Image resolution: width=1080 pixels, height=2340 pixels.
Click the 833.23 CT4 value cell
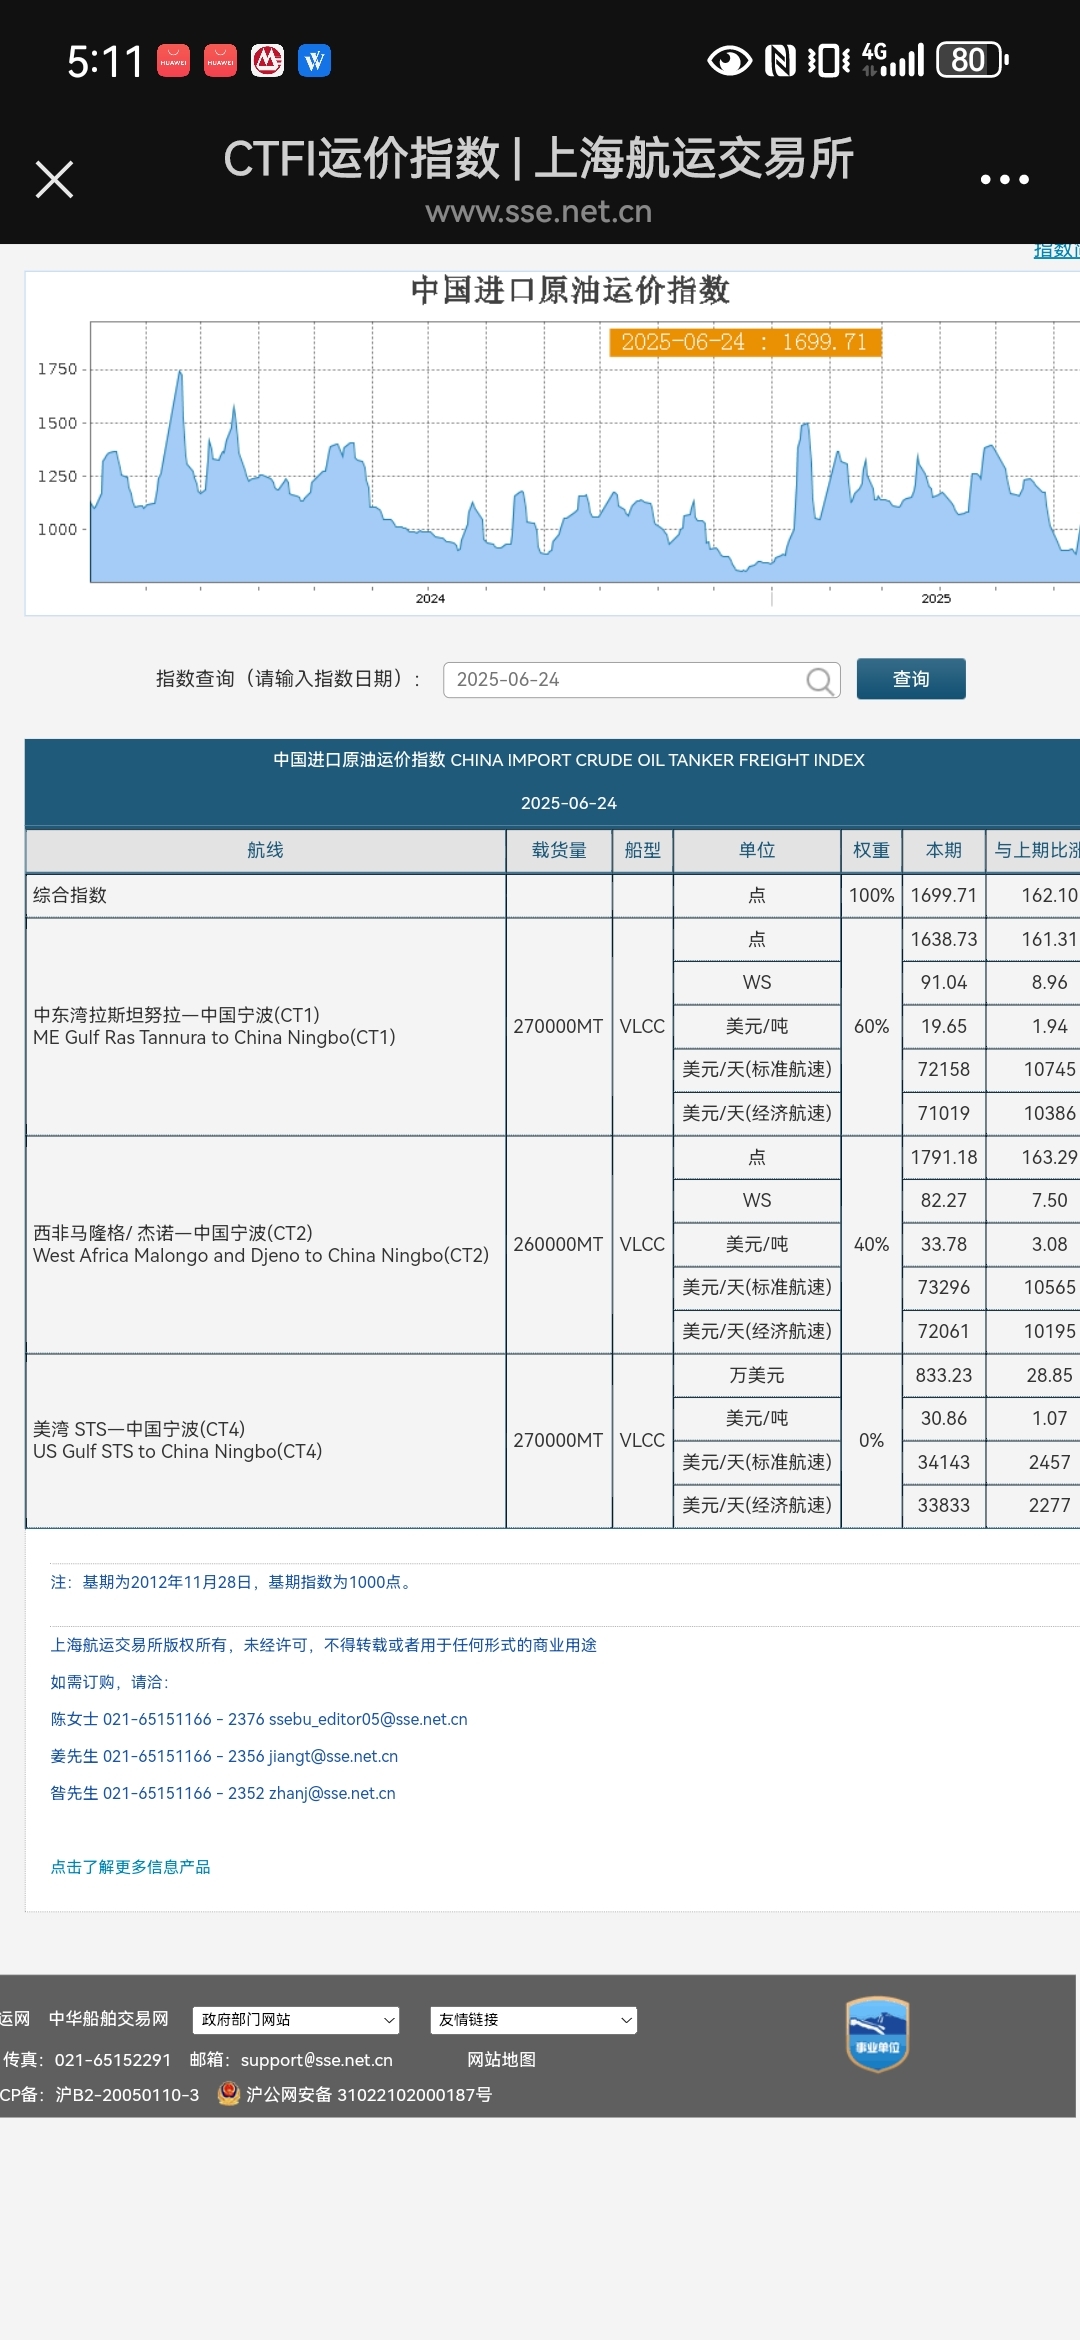point(944,1376)
